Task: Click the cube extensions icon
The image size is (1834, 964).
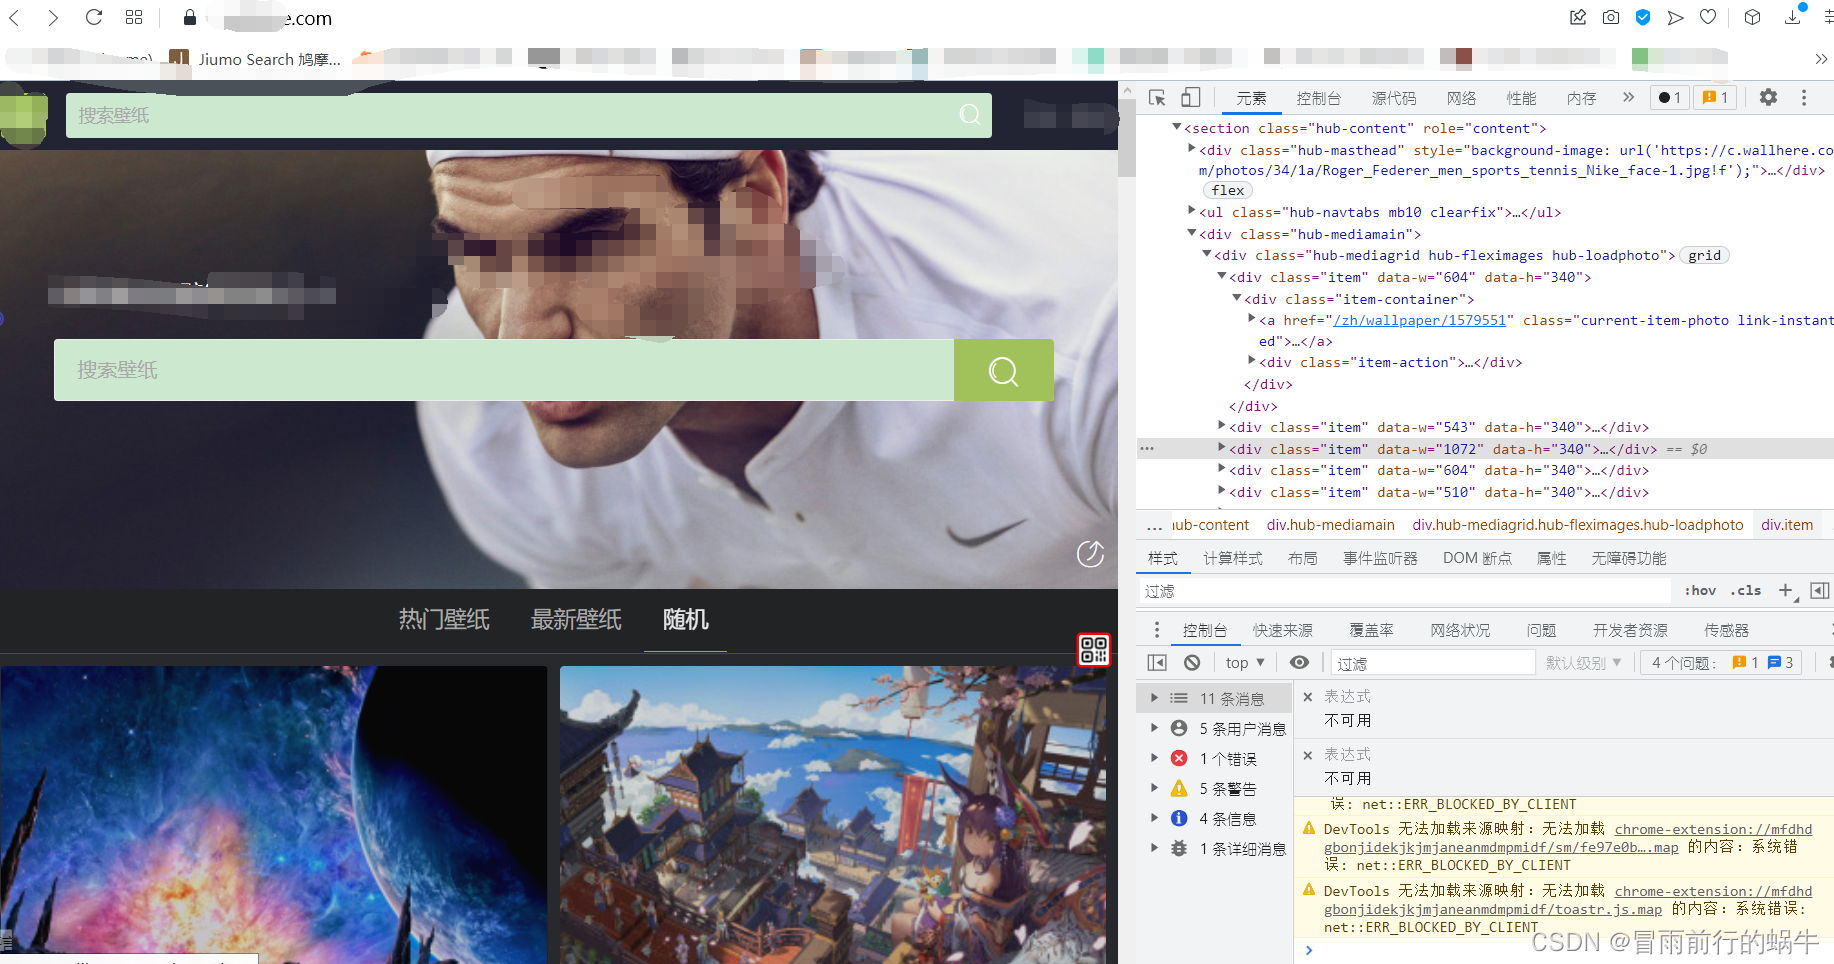Action: (x=1752, y=17)
